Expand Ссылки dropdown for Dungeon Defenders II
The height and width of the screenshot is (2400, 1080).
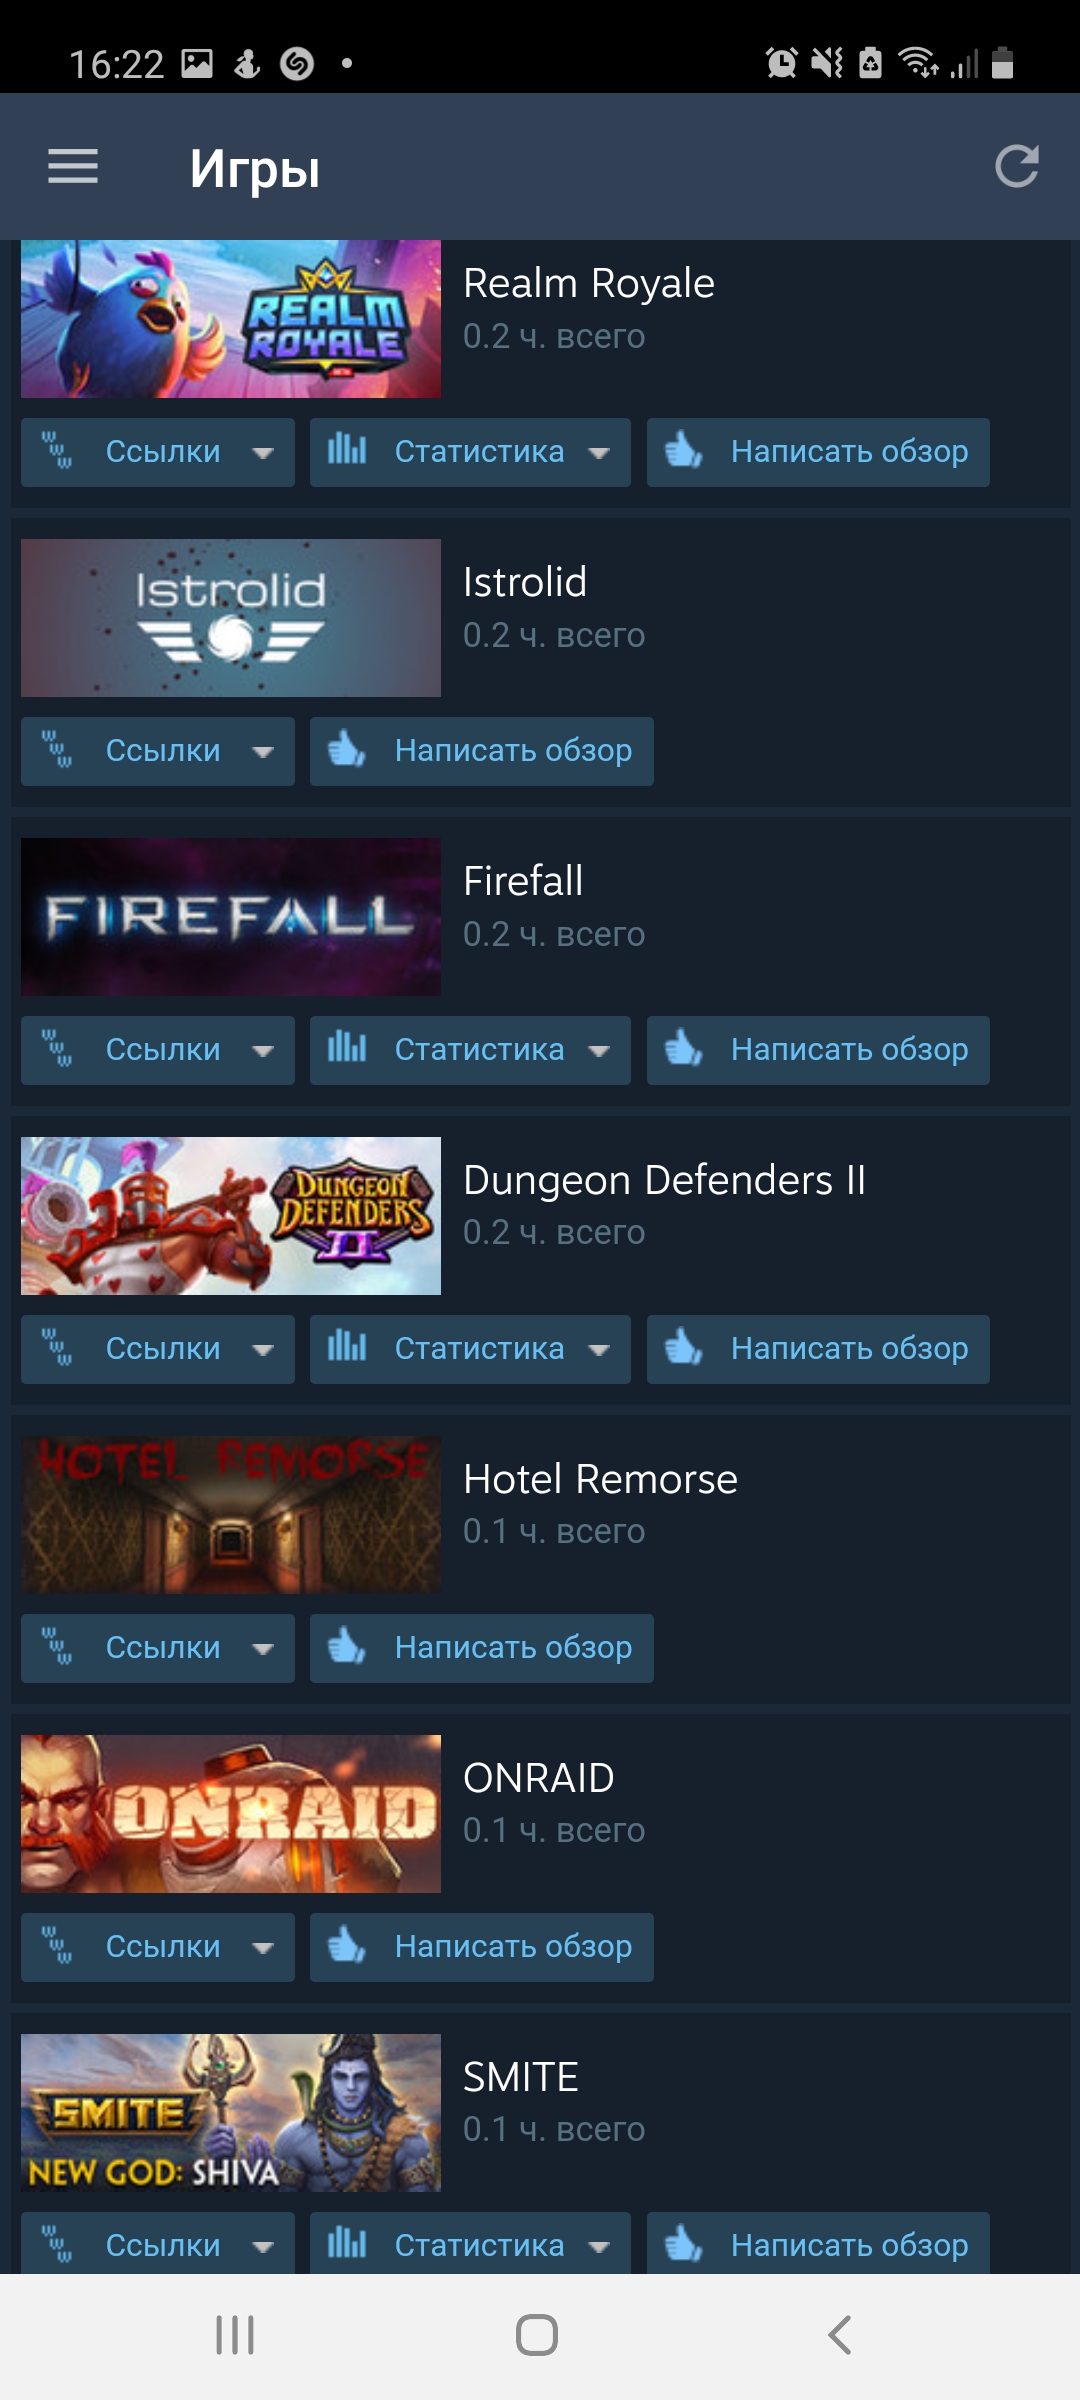tap(158, 1349)
